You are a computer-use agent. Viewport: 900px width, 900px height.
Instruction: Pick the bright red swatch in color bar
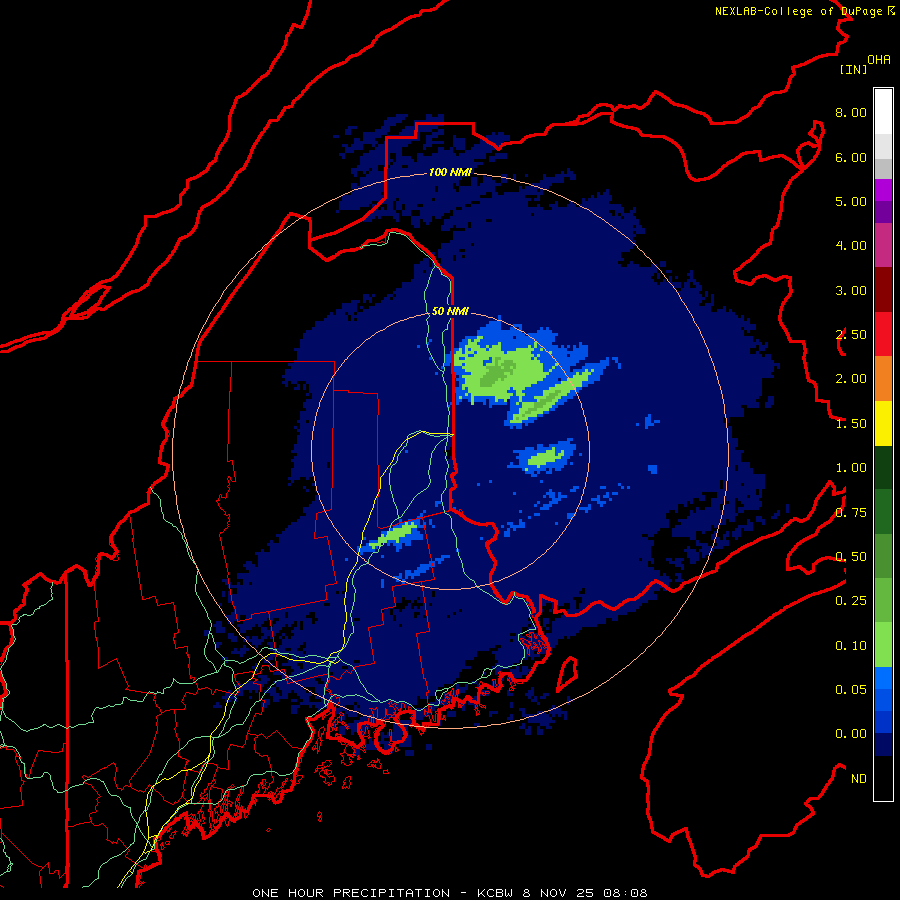tap(883, 334)
